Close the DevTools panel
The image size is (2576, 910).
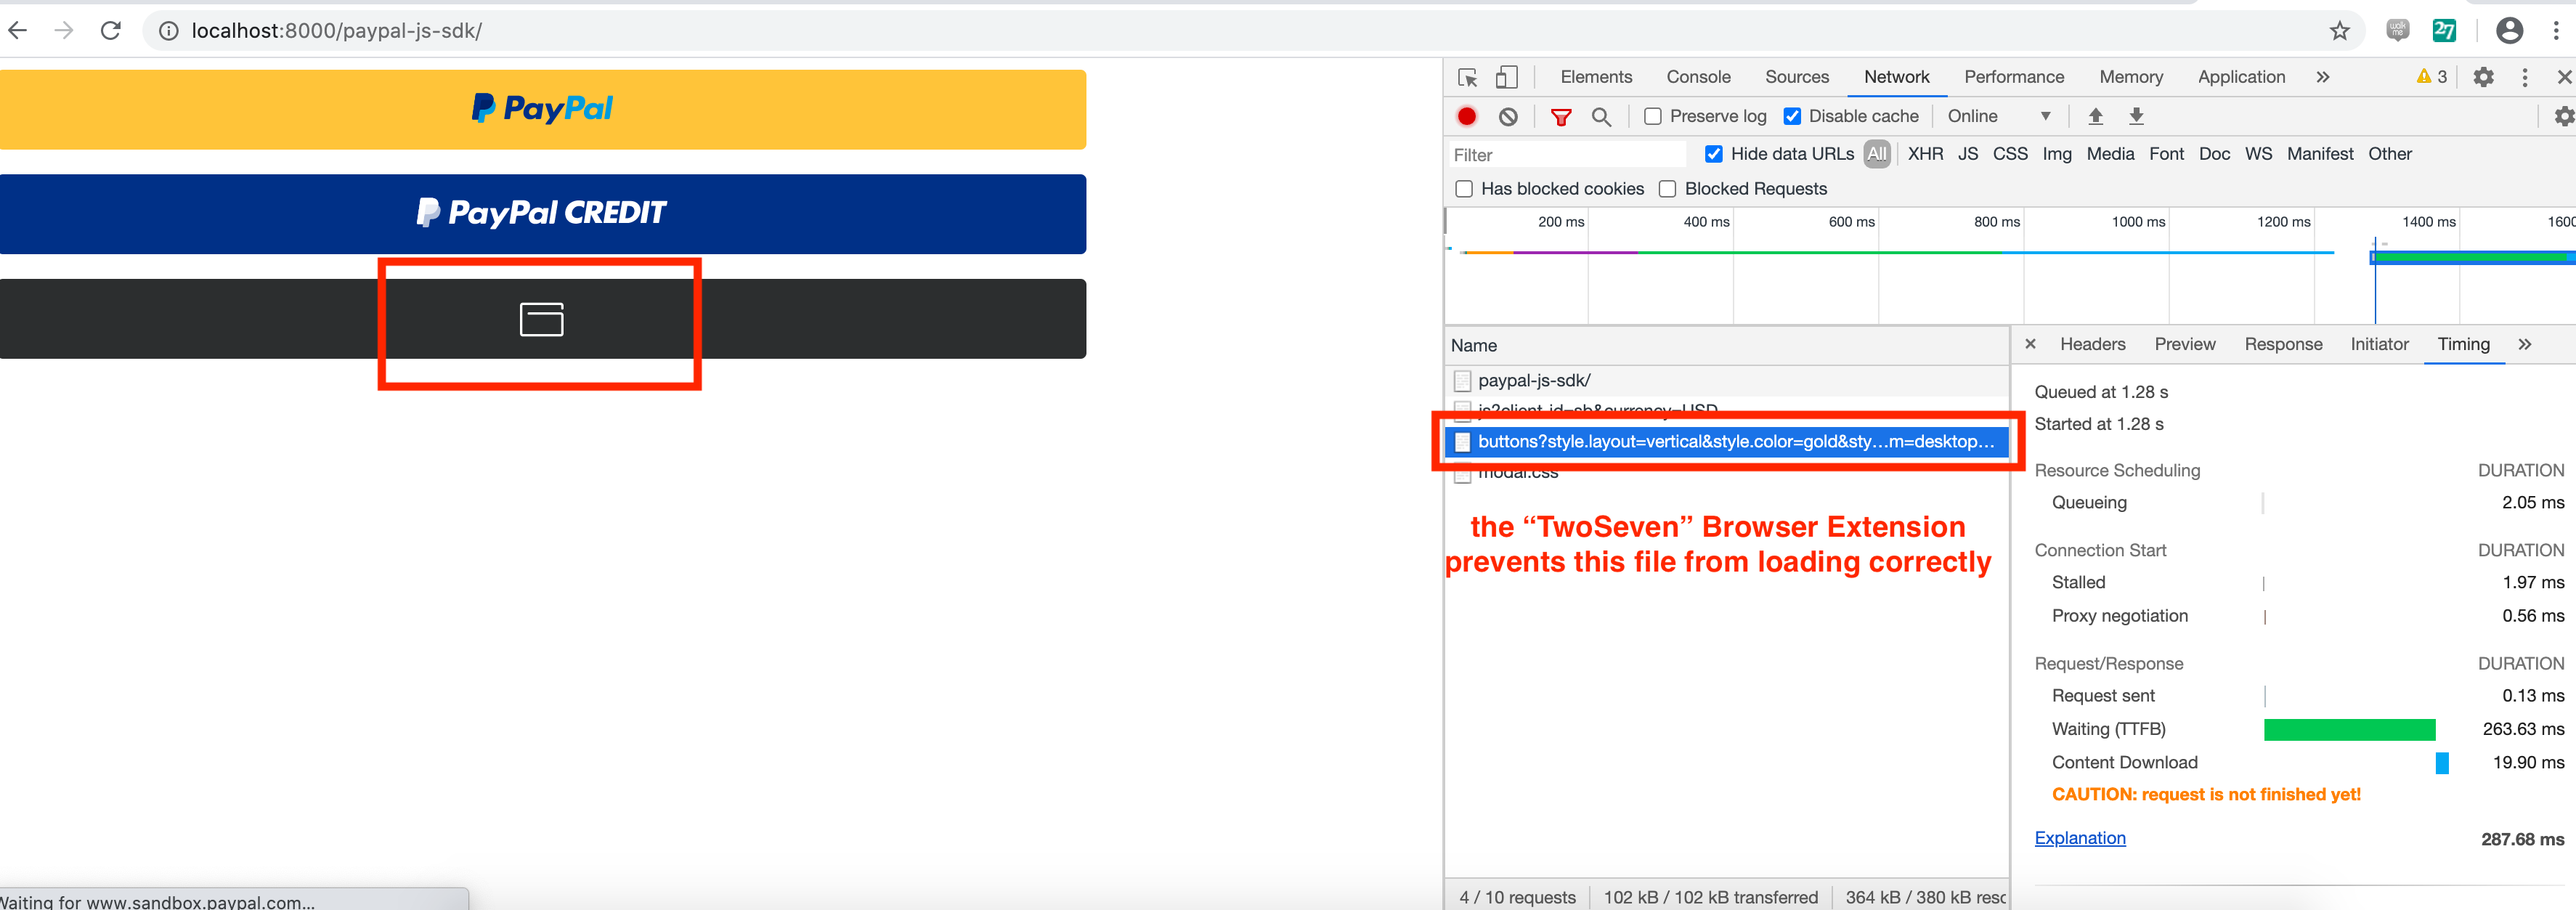[2564, 77]
